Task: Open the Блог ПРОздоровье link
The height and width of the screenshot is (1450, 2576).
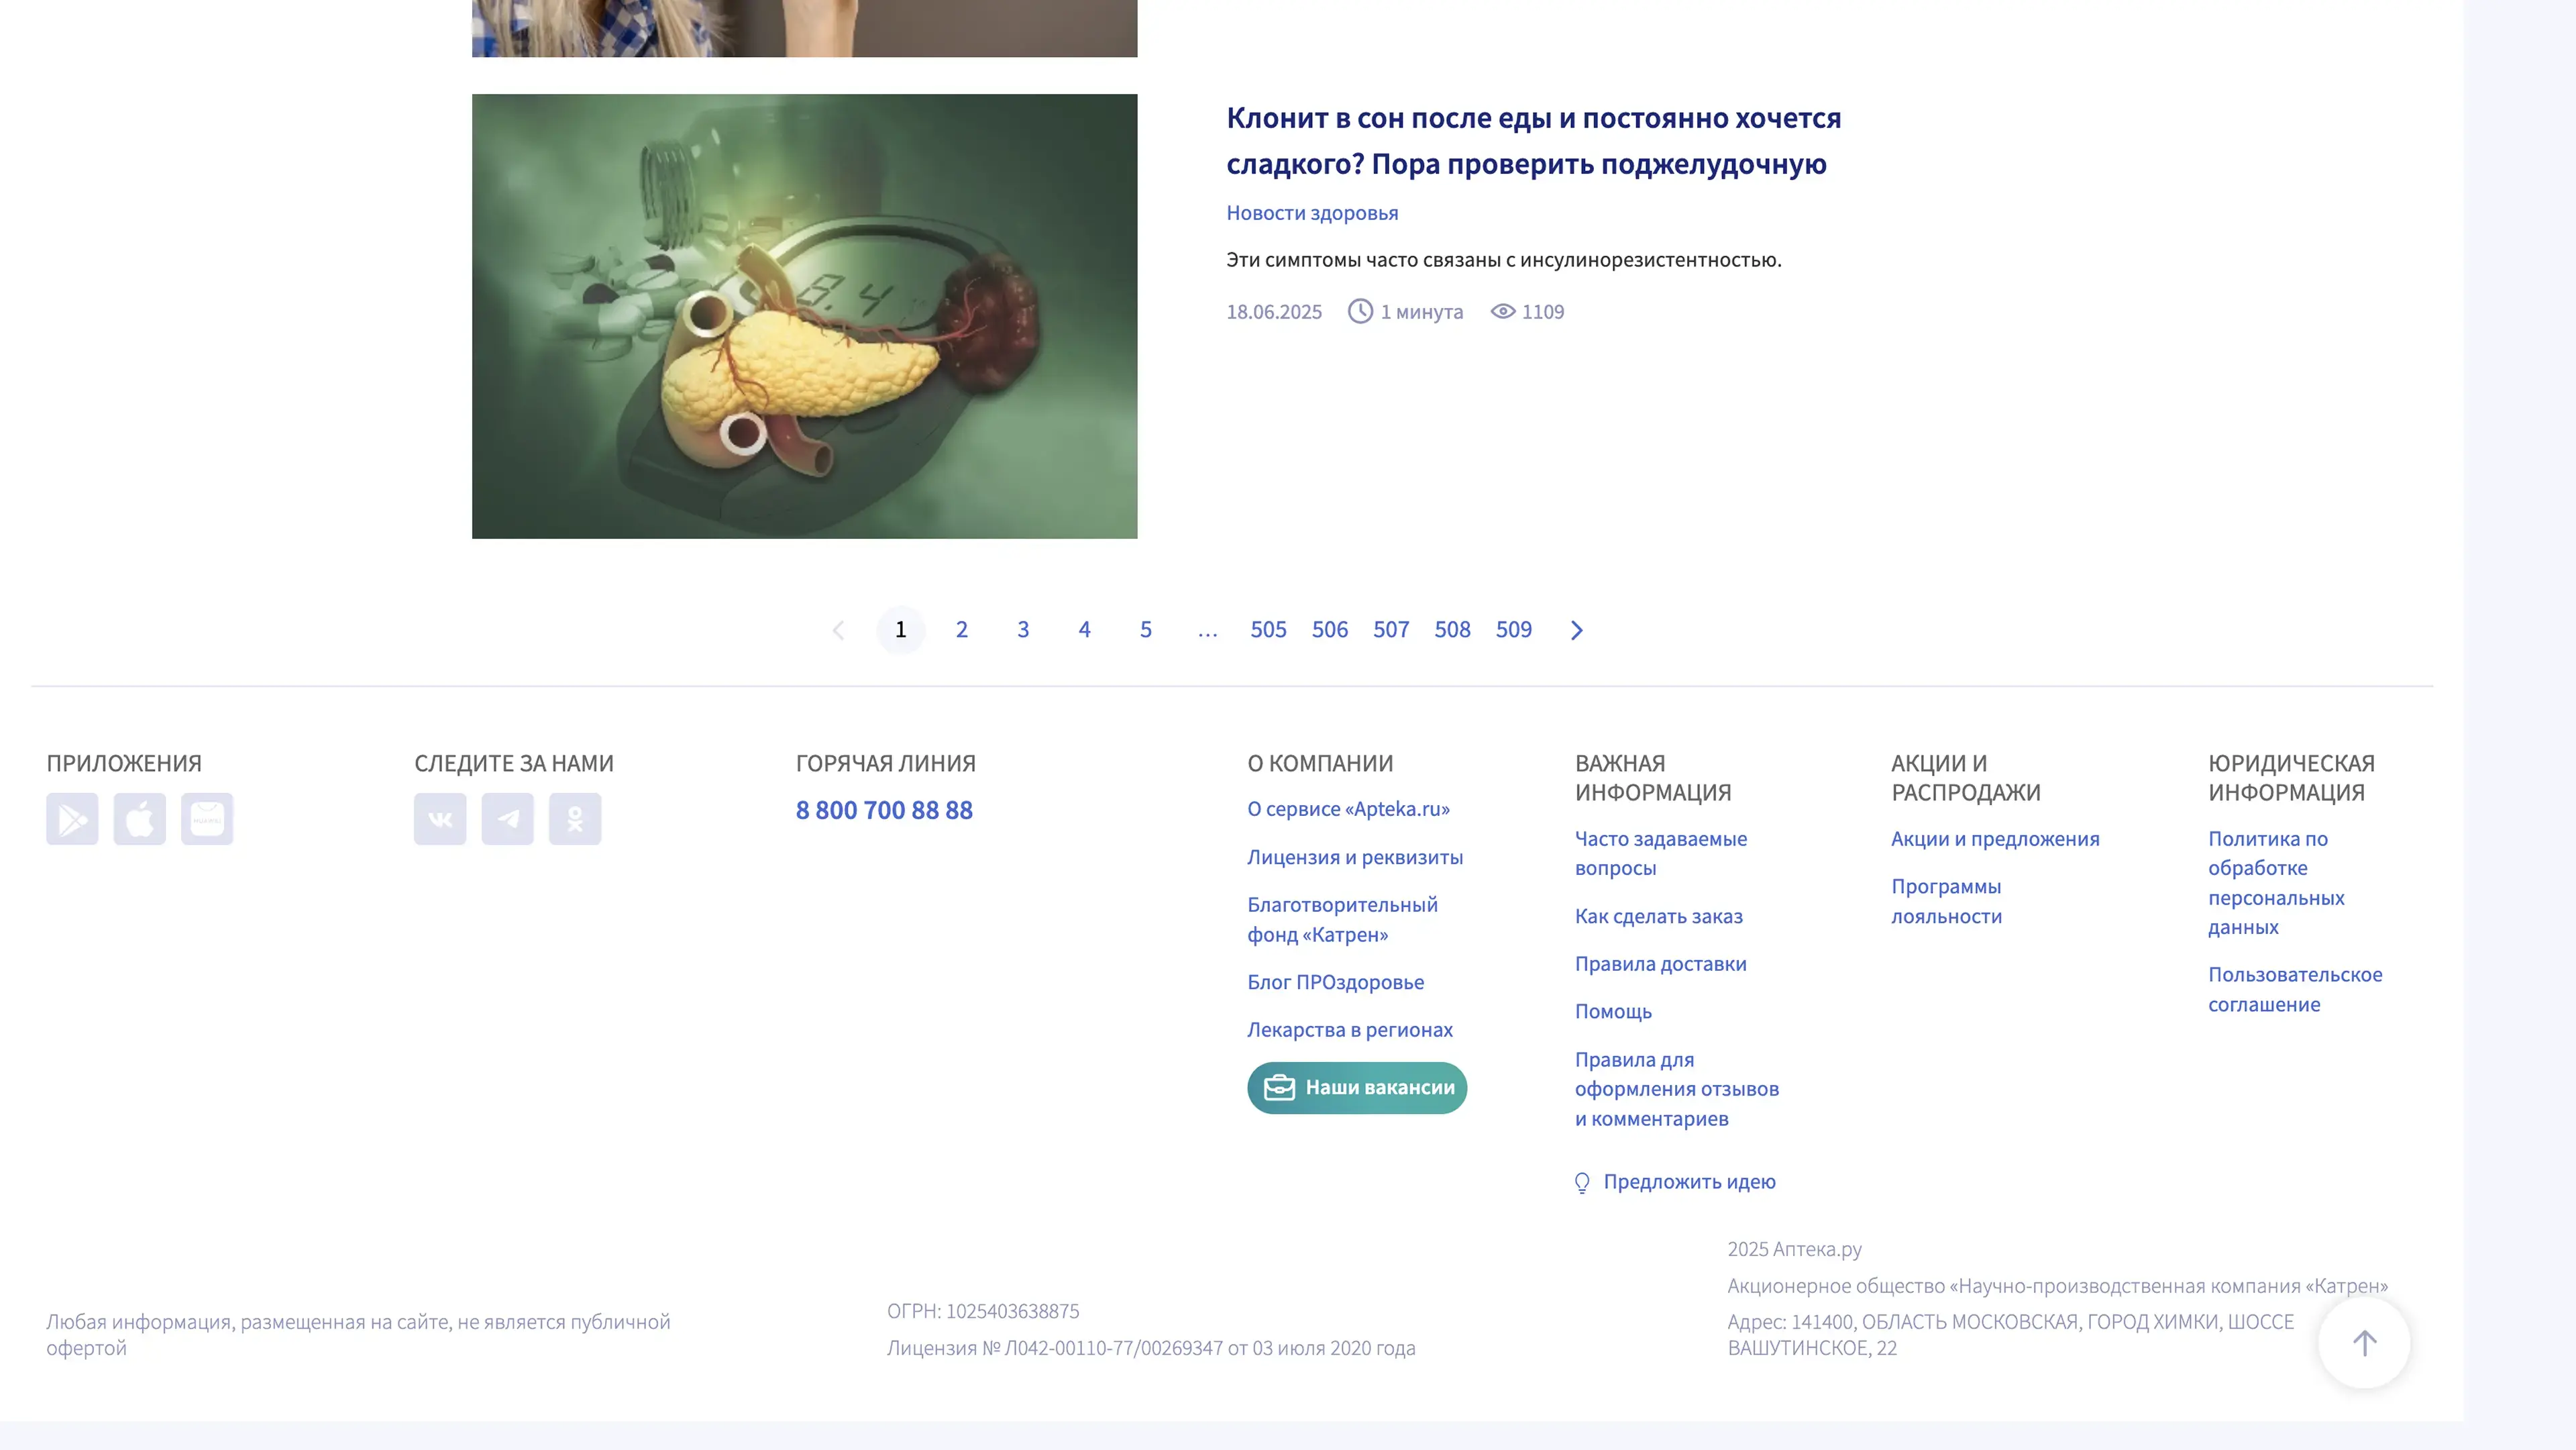Action: pos(1335,982)
